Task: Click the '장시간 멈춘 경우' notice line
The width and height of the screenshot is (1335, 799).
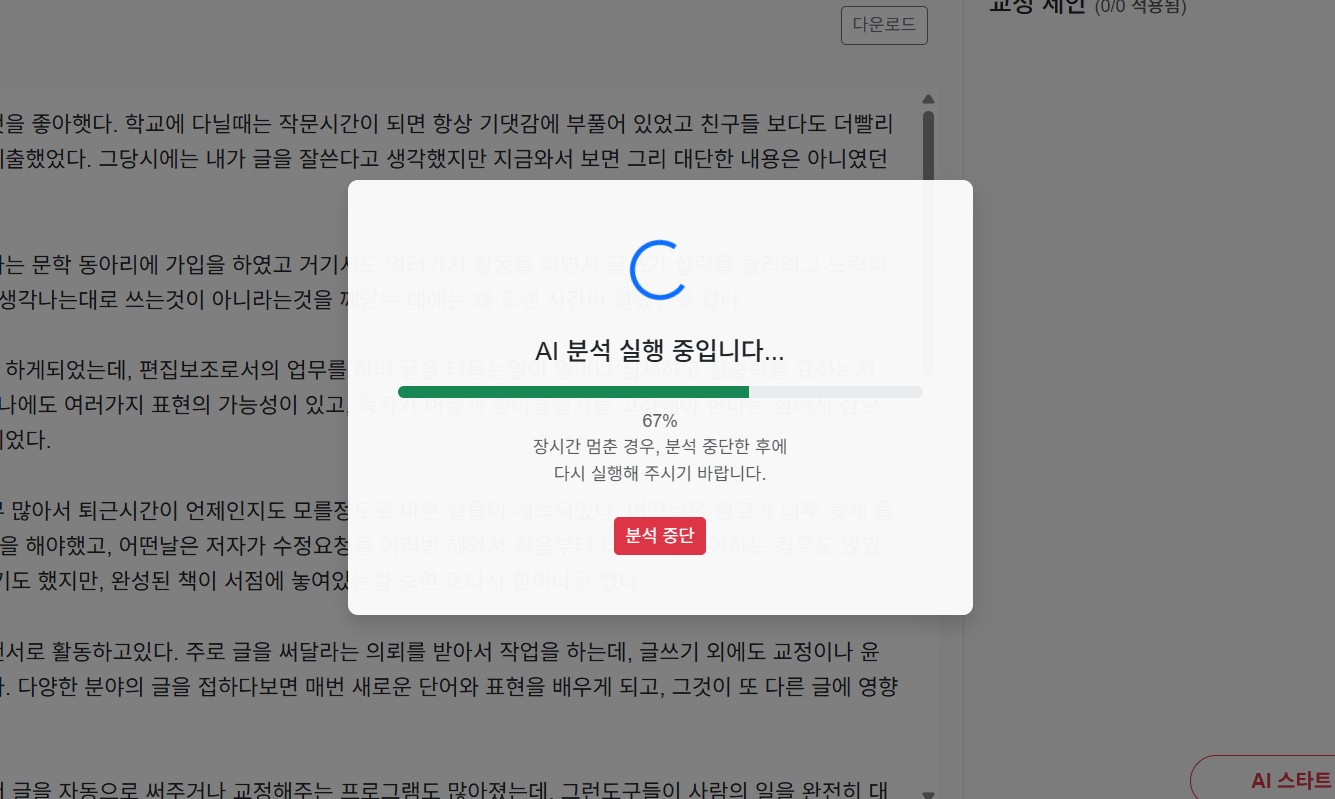Action: pyautogui.click(x=660, y=446)
